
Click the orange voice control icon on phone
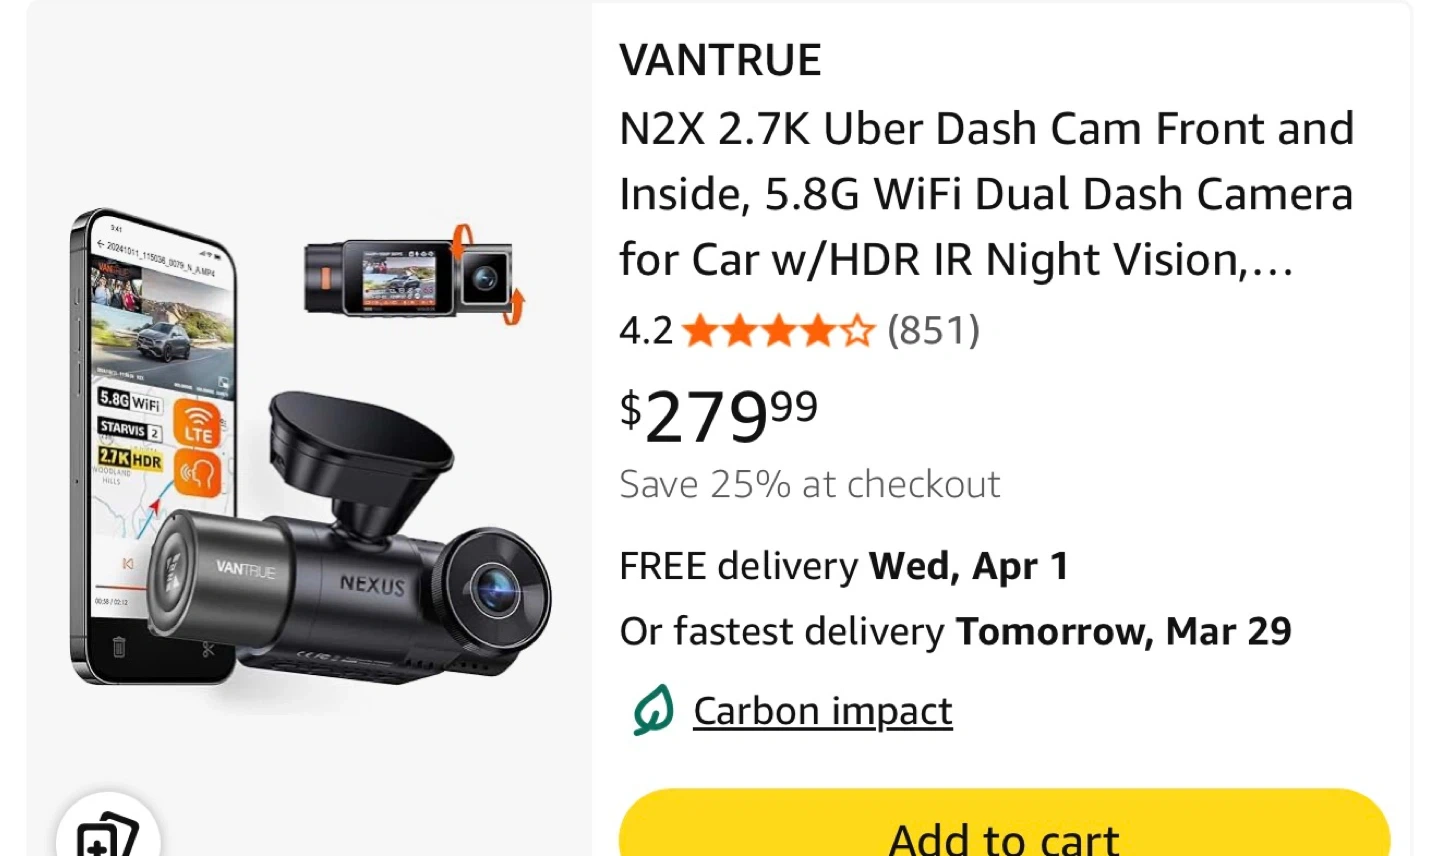198,471
